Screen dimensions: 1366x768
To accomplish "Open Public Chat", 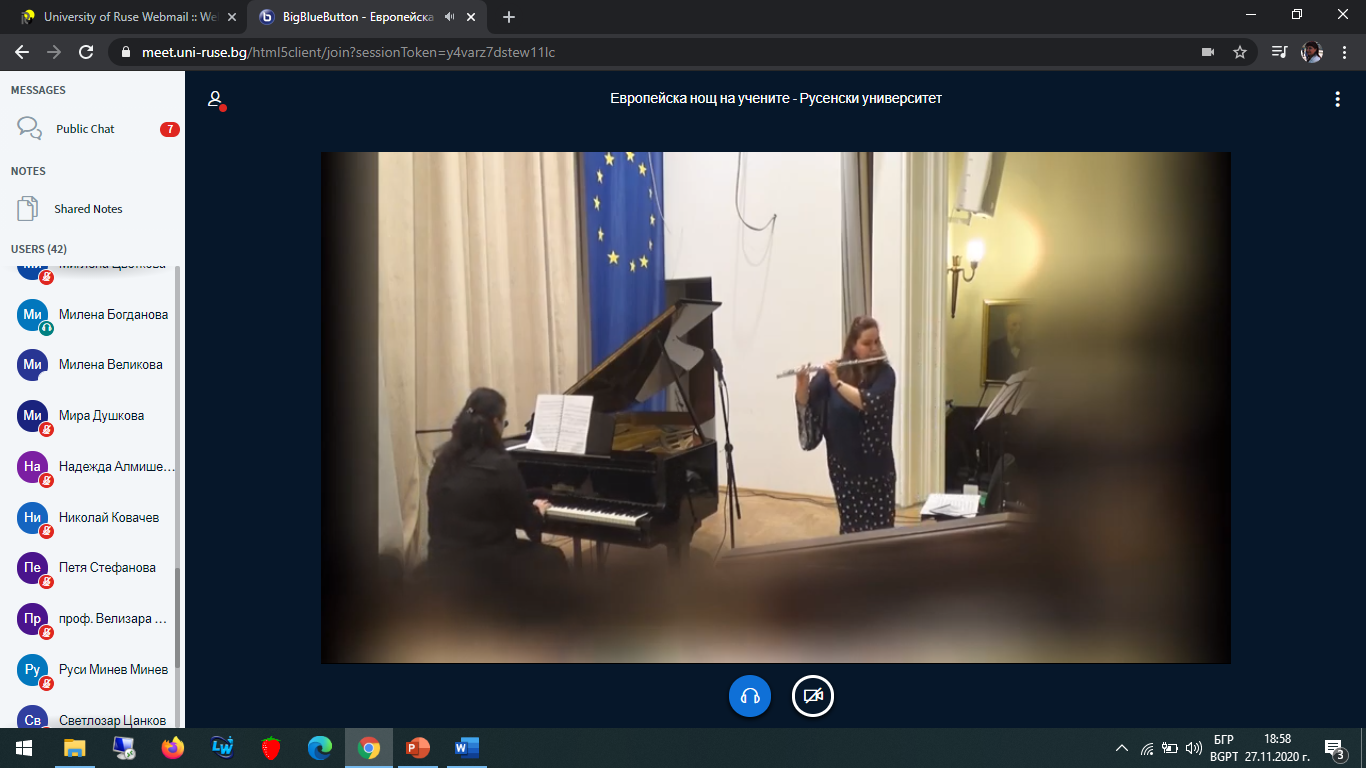I will [x=85, y=129].
